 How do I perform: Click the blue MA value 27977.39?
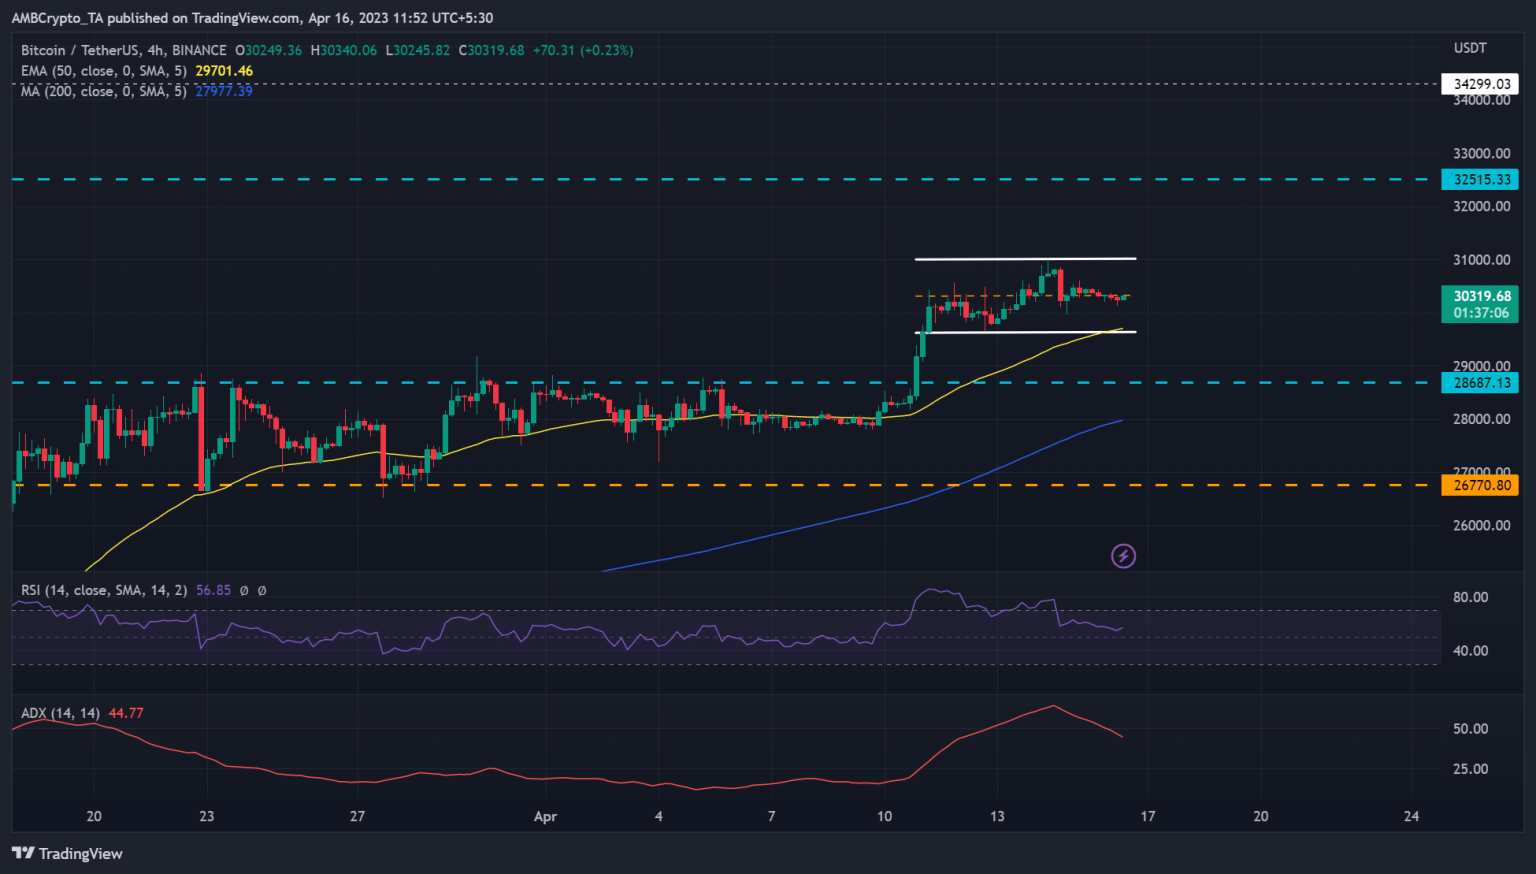(x=224, y=91)
